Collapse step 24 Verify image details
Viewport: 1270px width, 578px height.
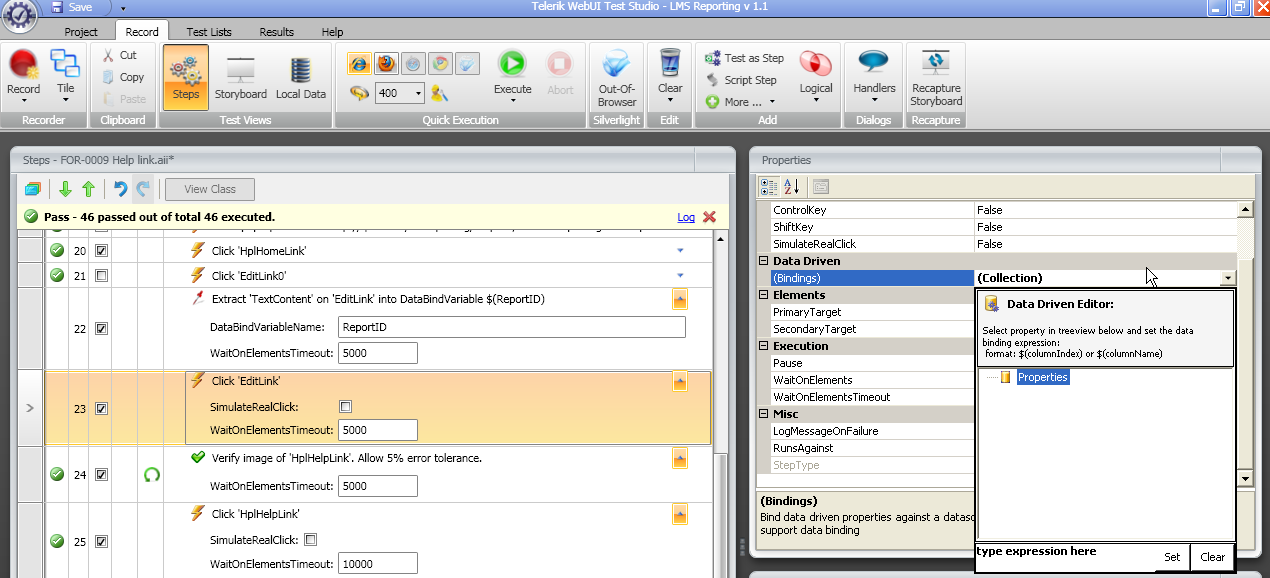[x=680, y=458]
